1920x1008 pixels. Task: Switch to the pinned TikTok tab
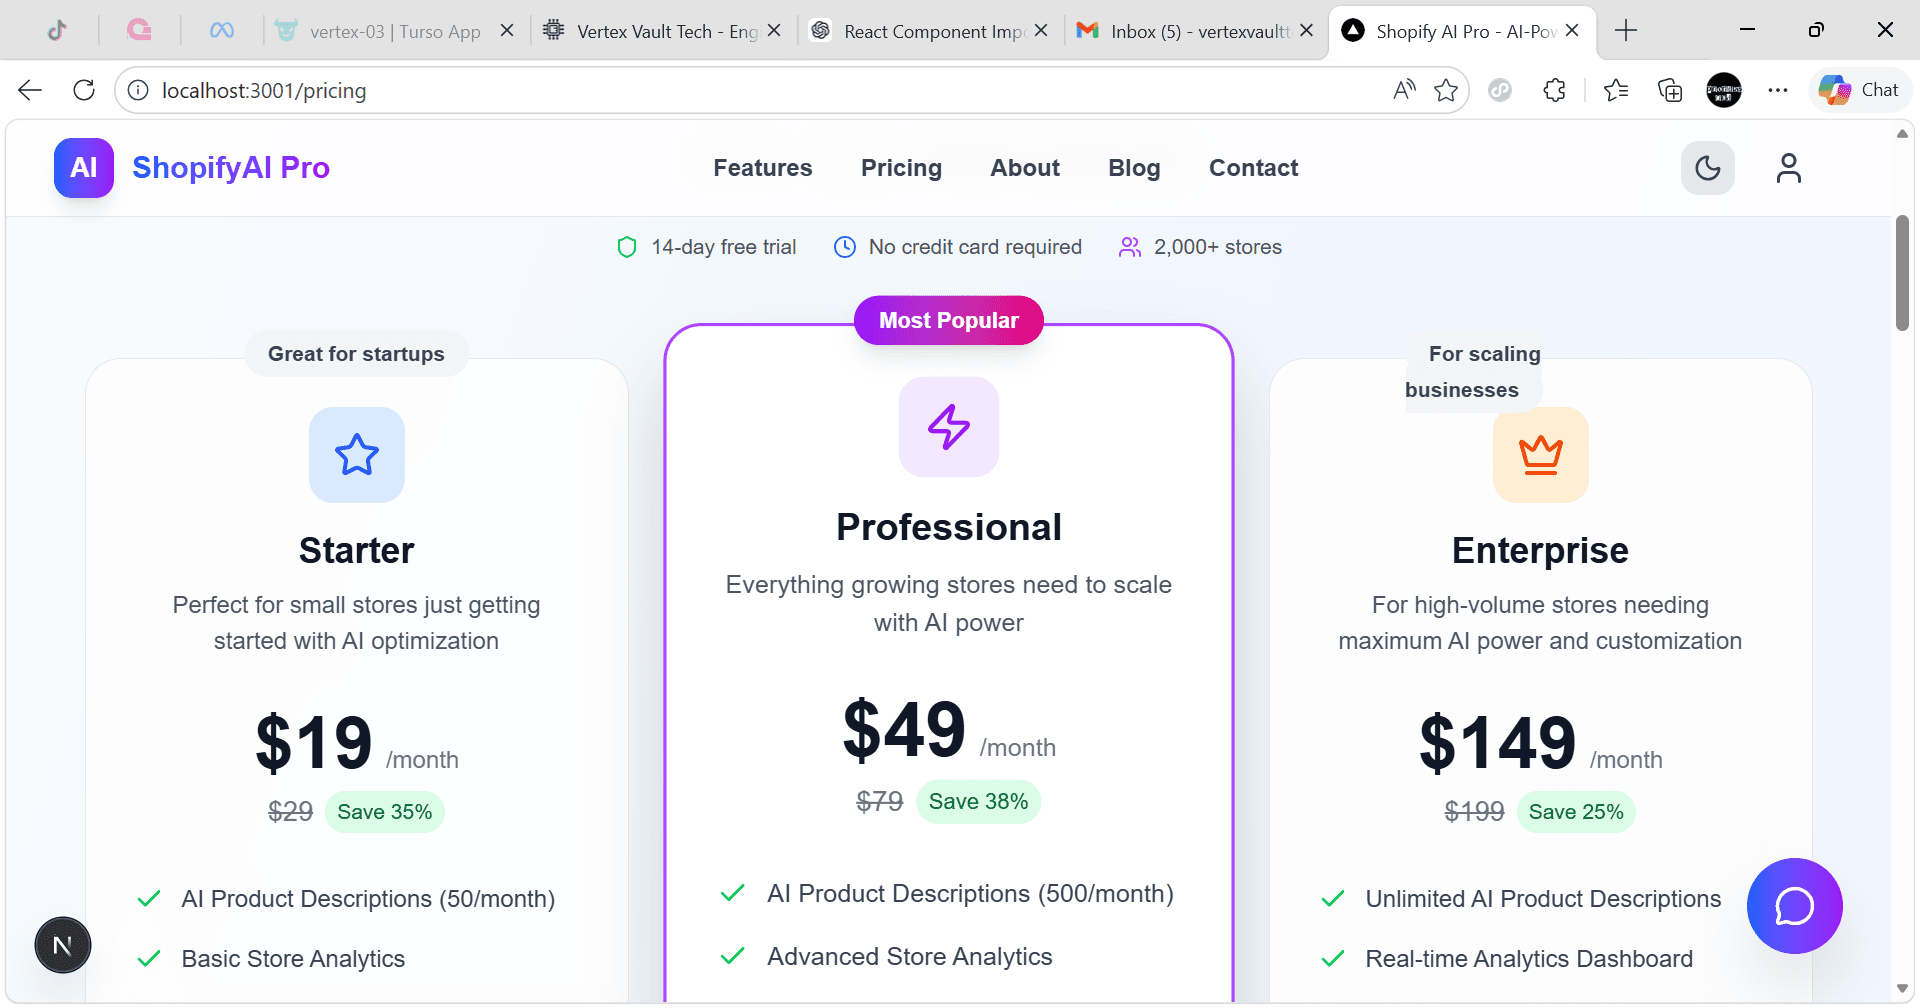tap(57, 31)
